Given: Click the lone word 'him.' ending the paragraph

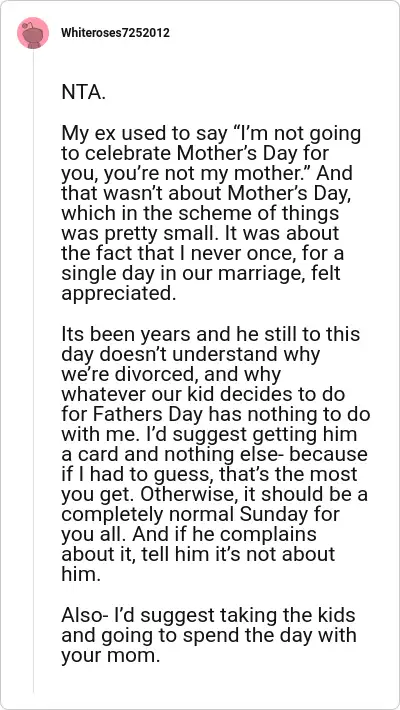Looking at the screenshot, I should (80, 574).
